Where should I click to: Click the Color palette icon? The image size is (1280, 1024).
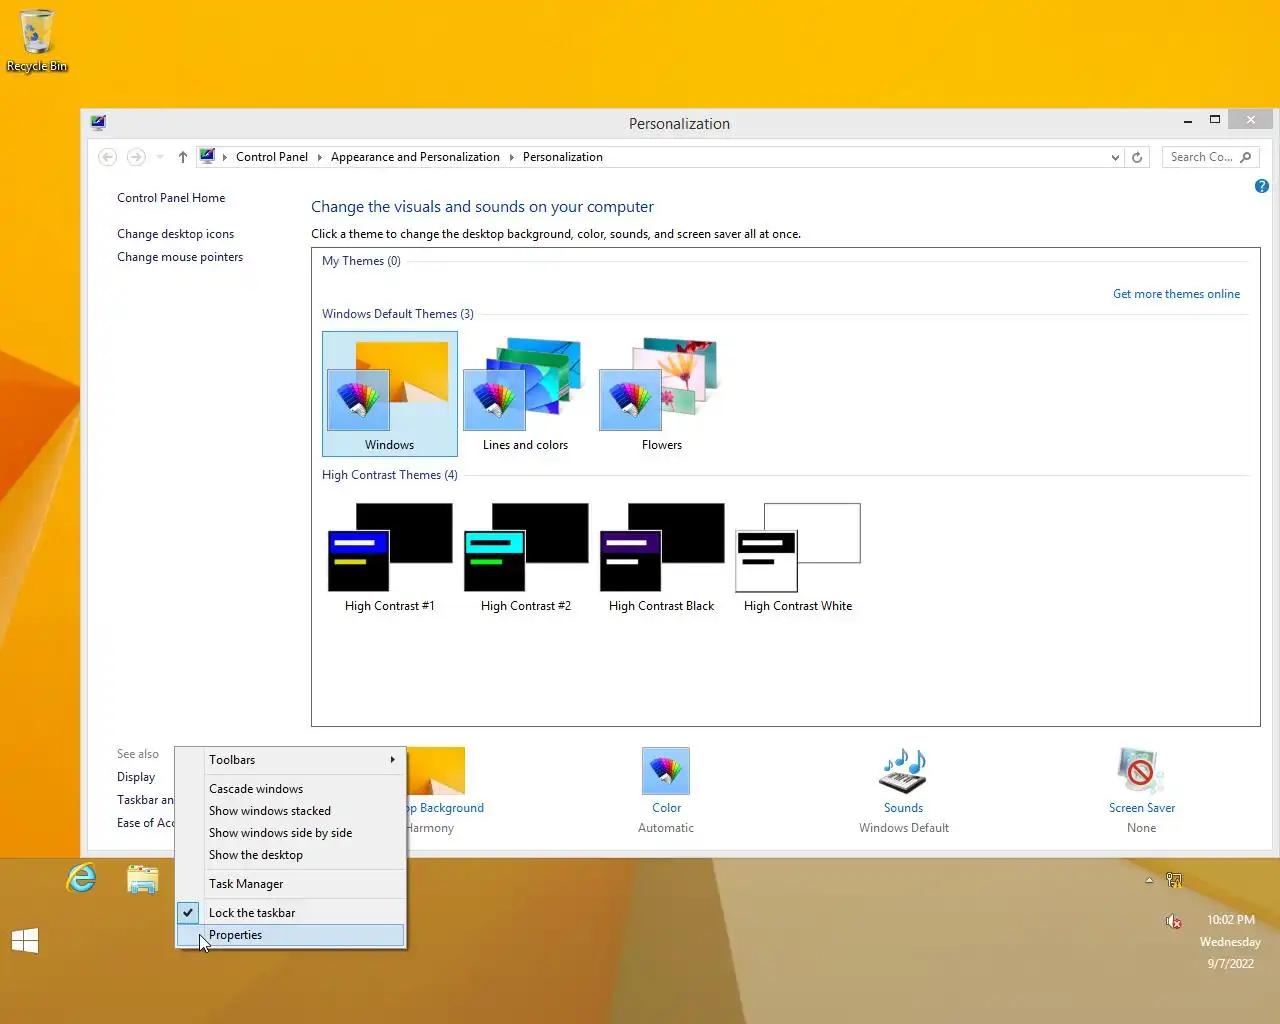tap(666, 771)
